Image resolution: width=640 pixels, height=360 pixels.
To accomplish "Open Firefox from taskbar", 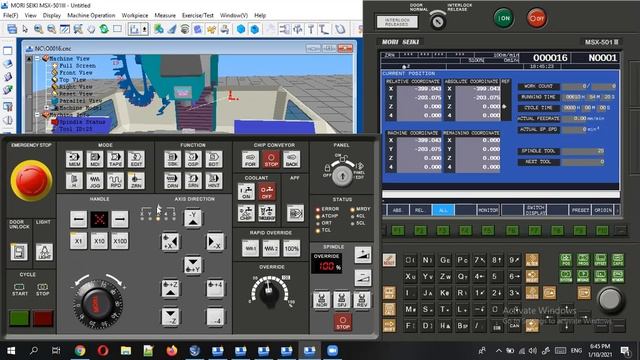I will pyautogui.click(x=172, y=350).
